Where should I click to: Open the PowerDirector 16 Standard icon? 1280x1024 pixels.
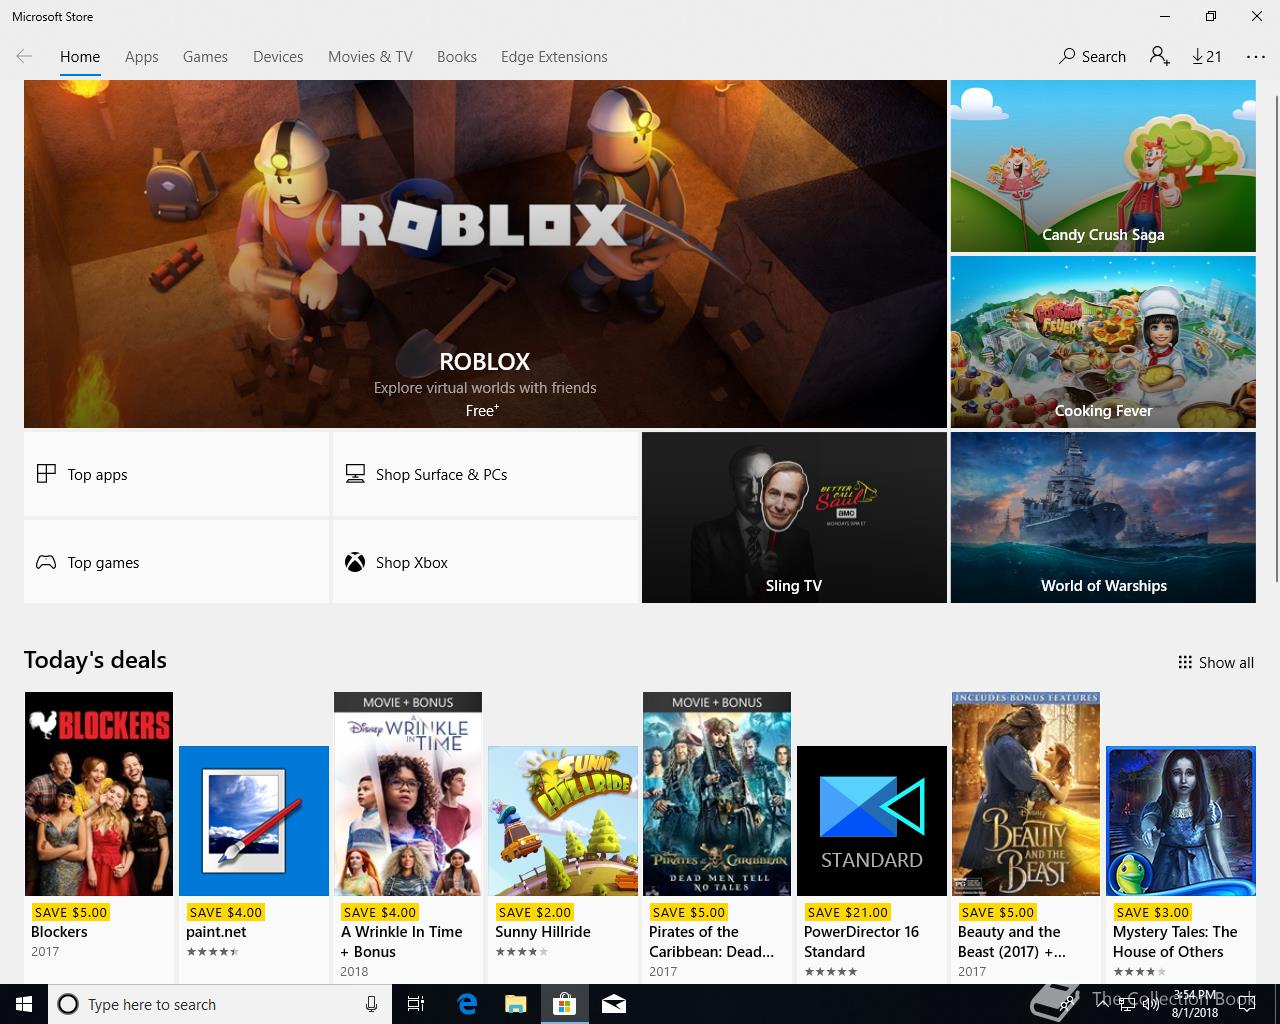pos(872,821)
